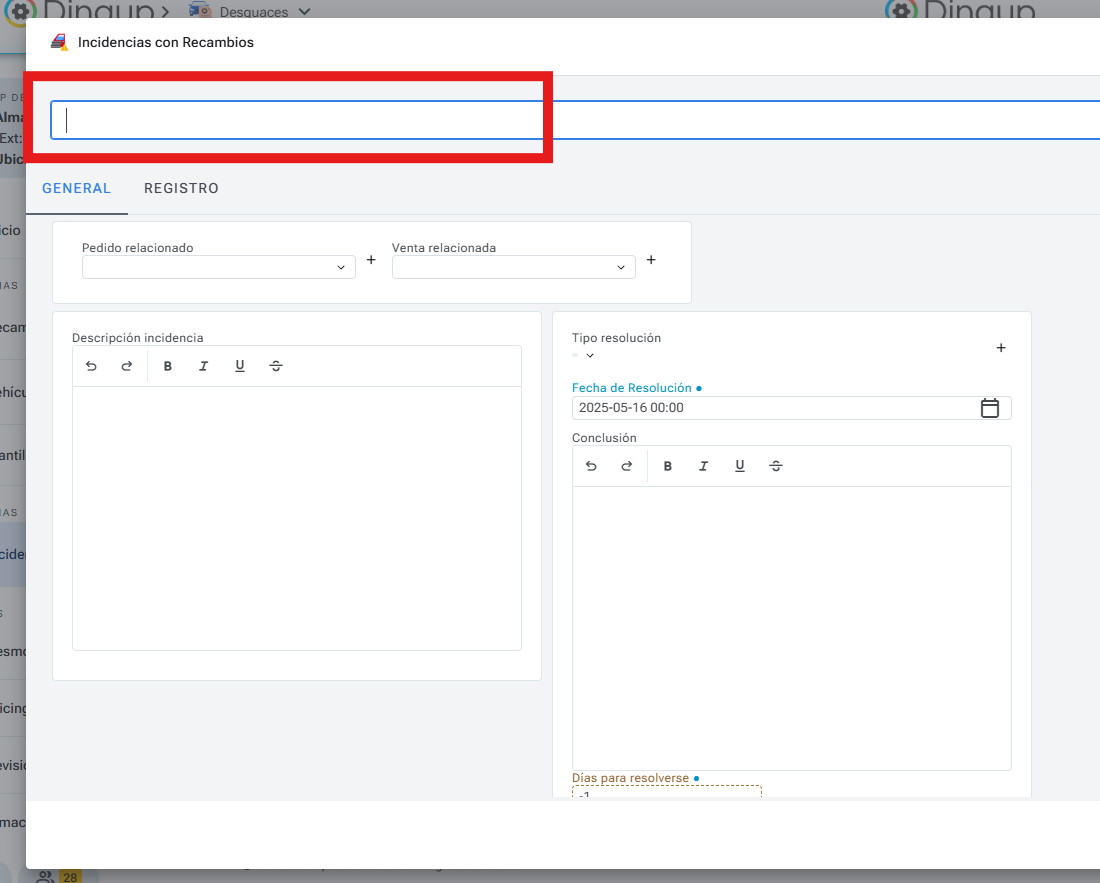Expand the Tipo resolución dropdown
The width and height of the screenshot is (1100, 883).
(x=589, y=355)
